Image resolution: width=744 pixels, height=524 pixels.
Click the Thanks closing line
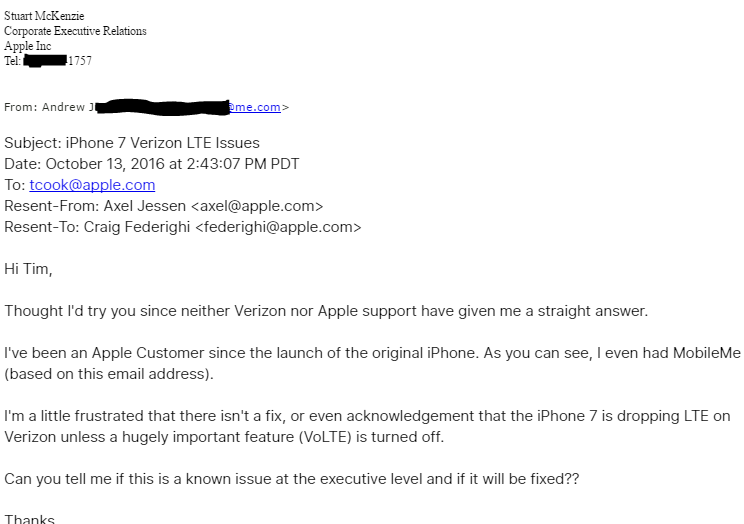tap(30, 518)
